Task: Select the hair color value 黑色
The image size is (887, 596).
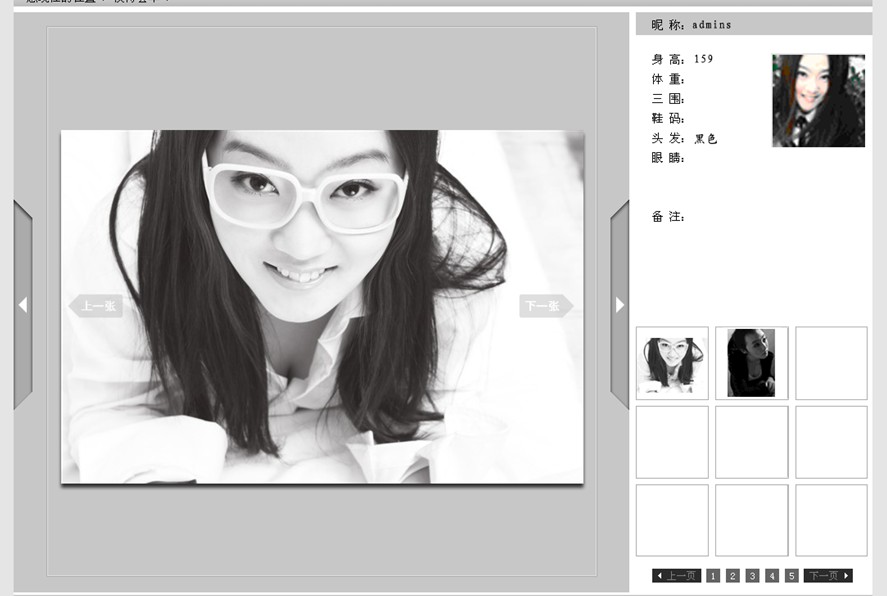Action: point(705,139)
